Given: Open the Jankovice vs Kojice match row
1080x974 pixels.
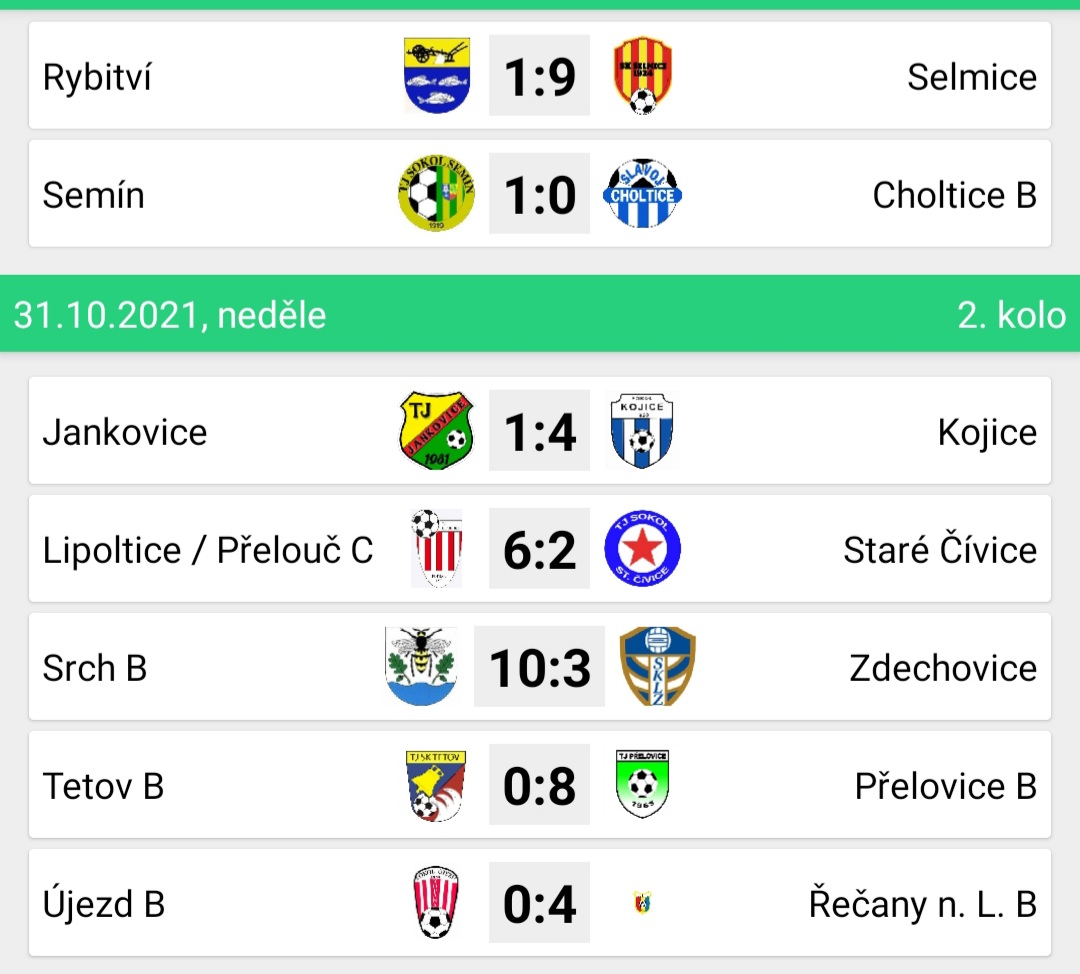Looking at the screenshot, I should coord(540,431).
